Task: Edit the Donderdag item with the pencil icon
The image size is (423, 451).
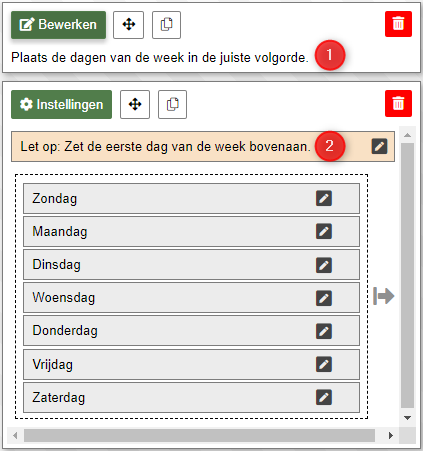Action: click(324, 331)
